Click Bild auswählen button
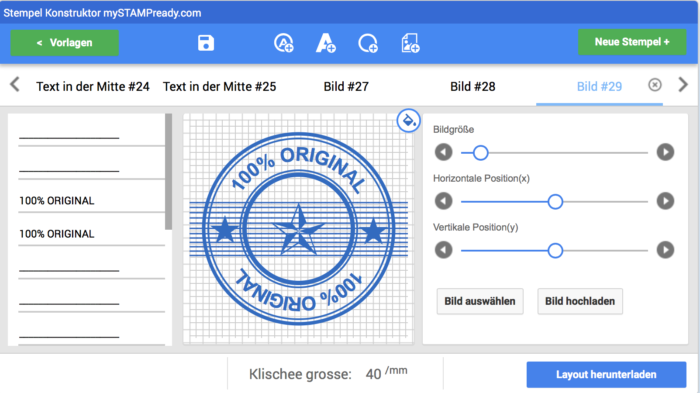Screen dimensions: 700x393 (480, 301)
